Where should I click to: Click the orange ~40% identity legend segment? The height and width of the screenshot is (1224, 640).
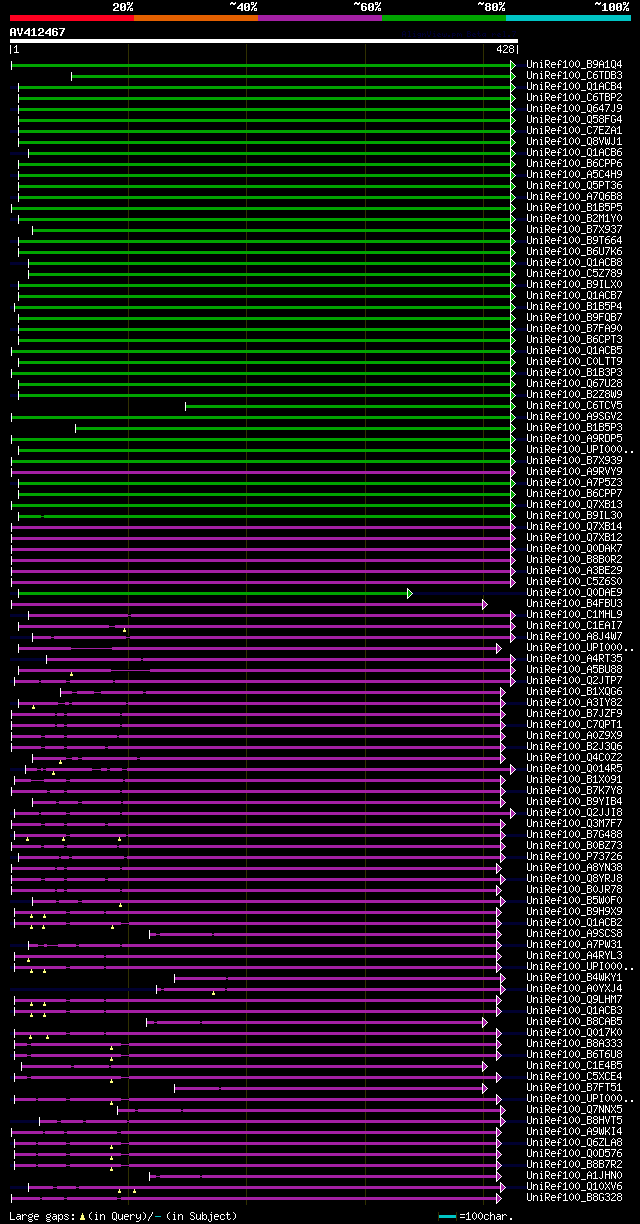point(195,18)
